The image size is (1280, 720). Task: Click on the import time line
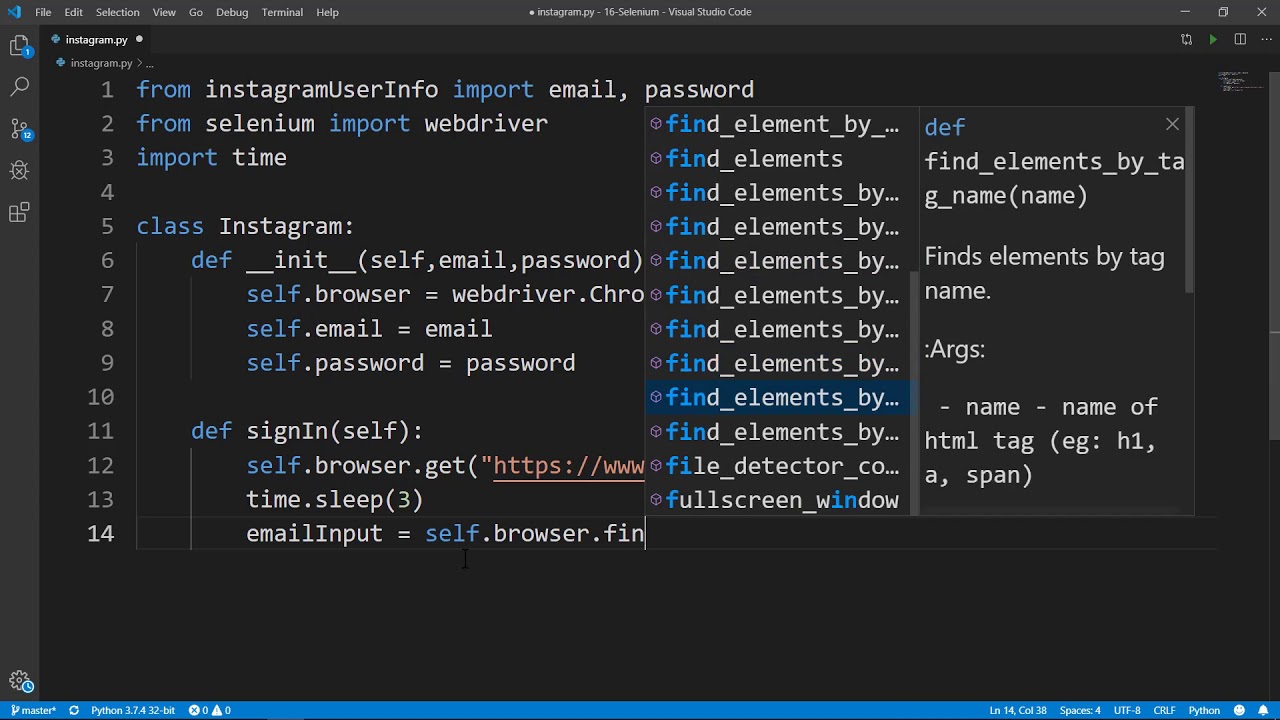click(212, 158)
